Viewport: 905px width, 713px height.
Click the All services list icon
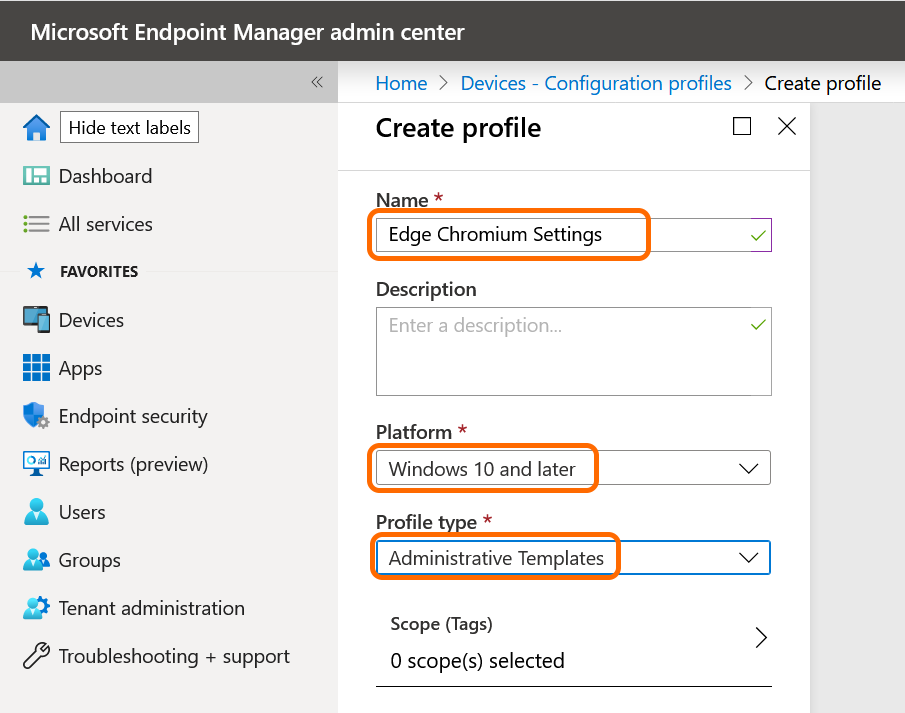click(x=36, y=224)
